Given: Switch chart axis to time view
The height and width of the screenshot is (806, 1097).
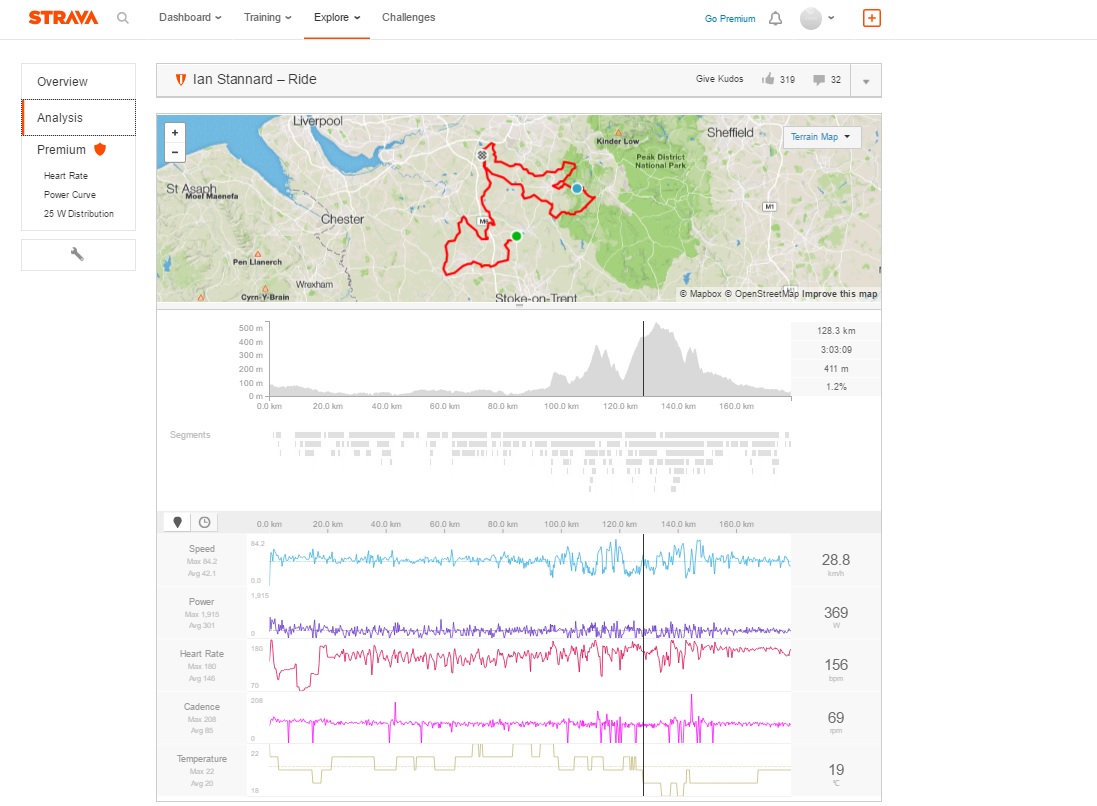Looking at the screenshot, I should [x=204, y=522].
